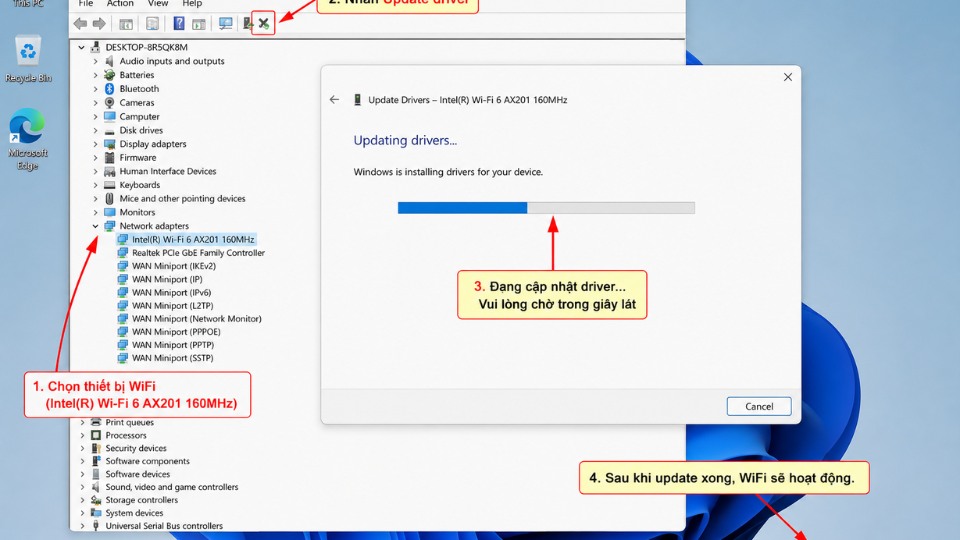This screenshot has height=540, width=960.
Task: Toggle the action pane toolbar icon
Action: tap(199, 24)
